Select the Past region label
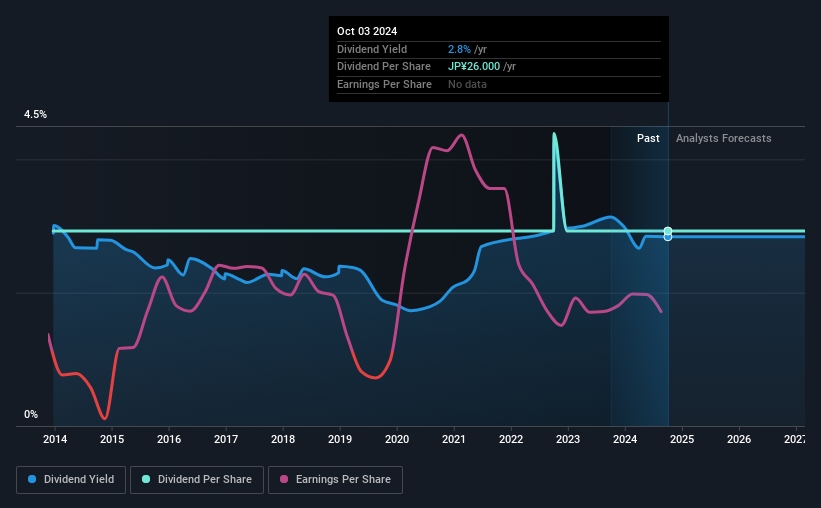Image resolution: width=821 pixels, height=508 pixels. [648, 138]
